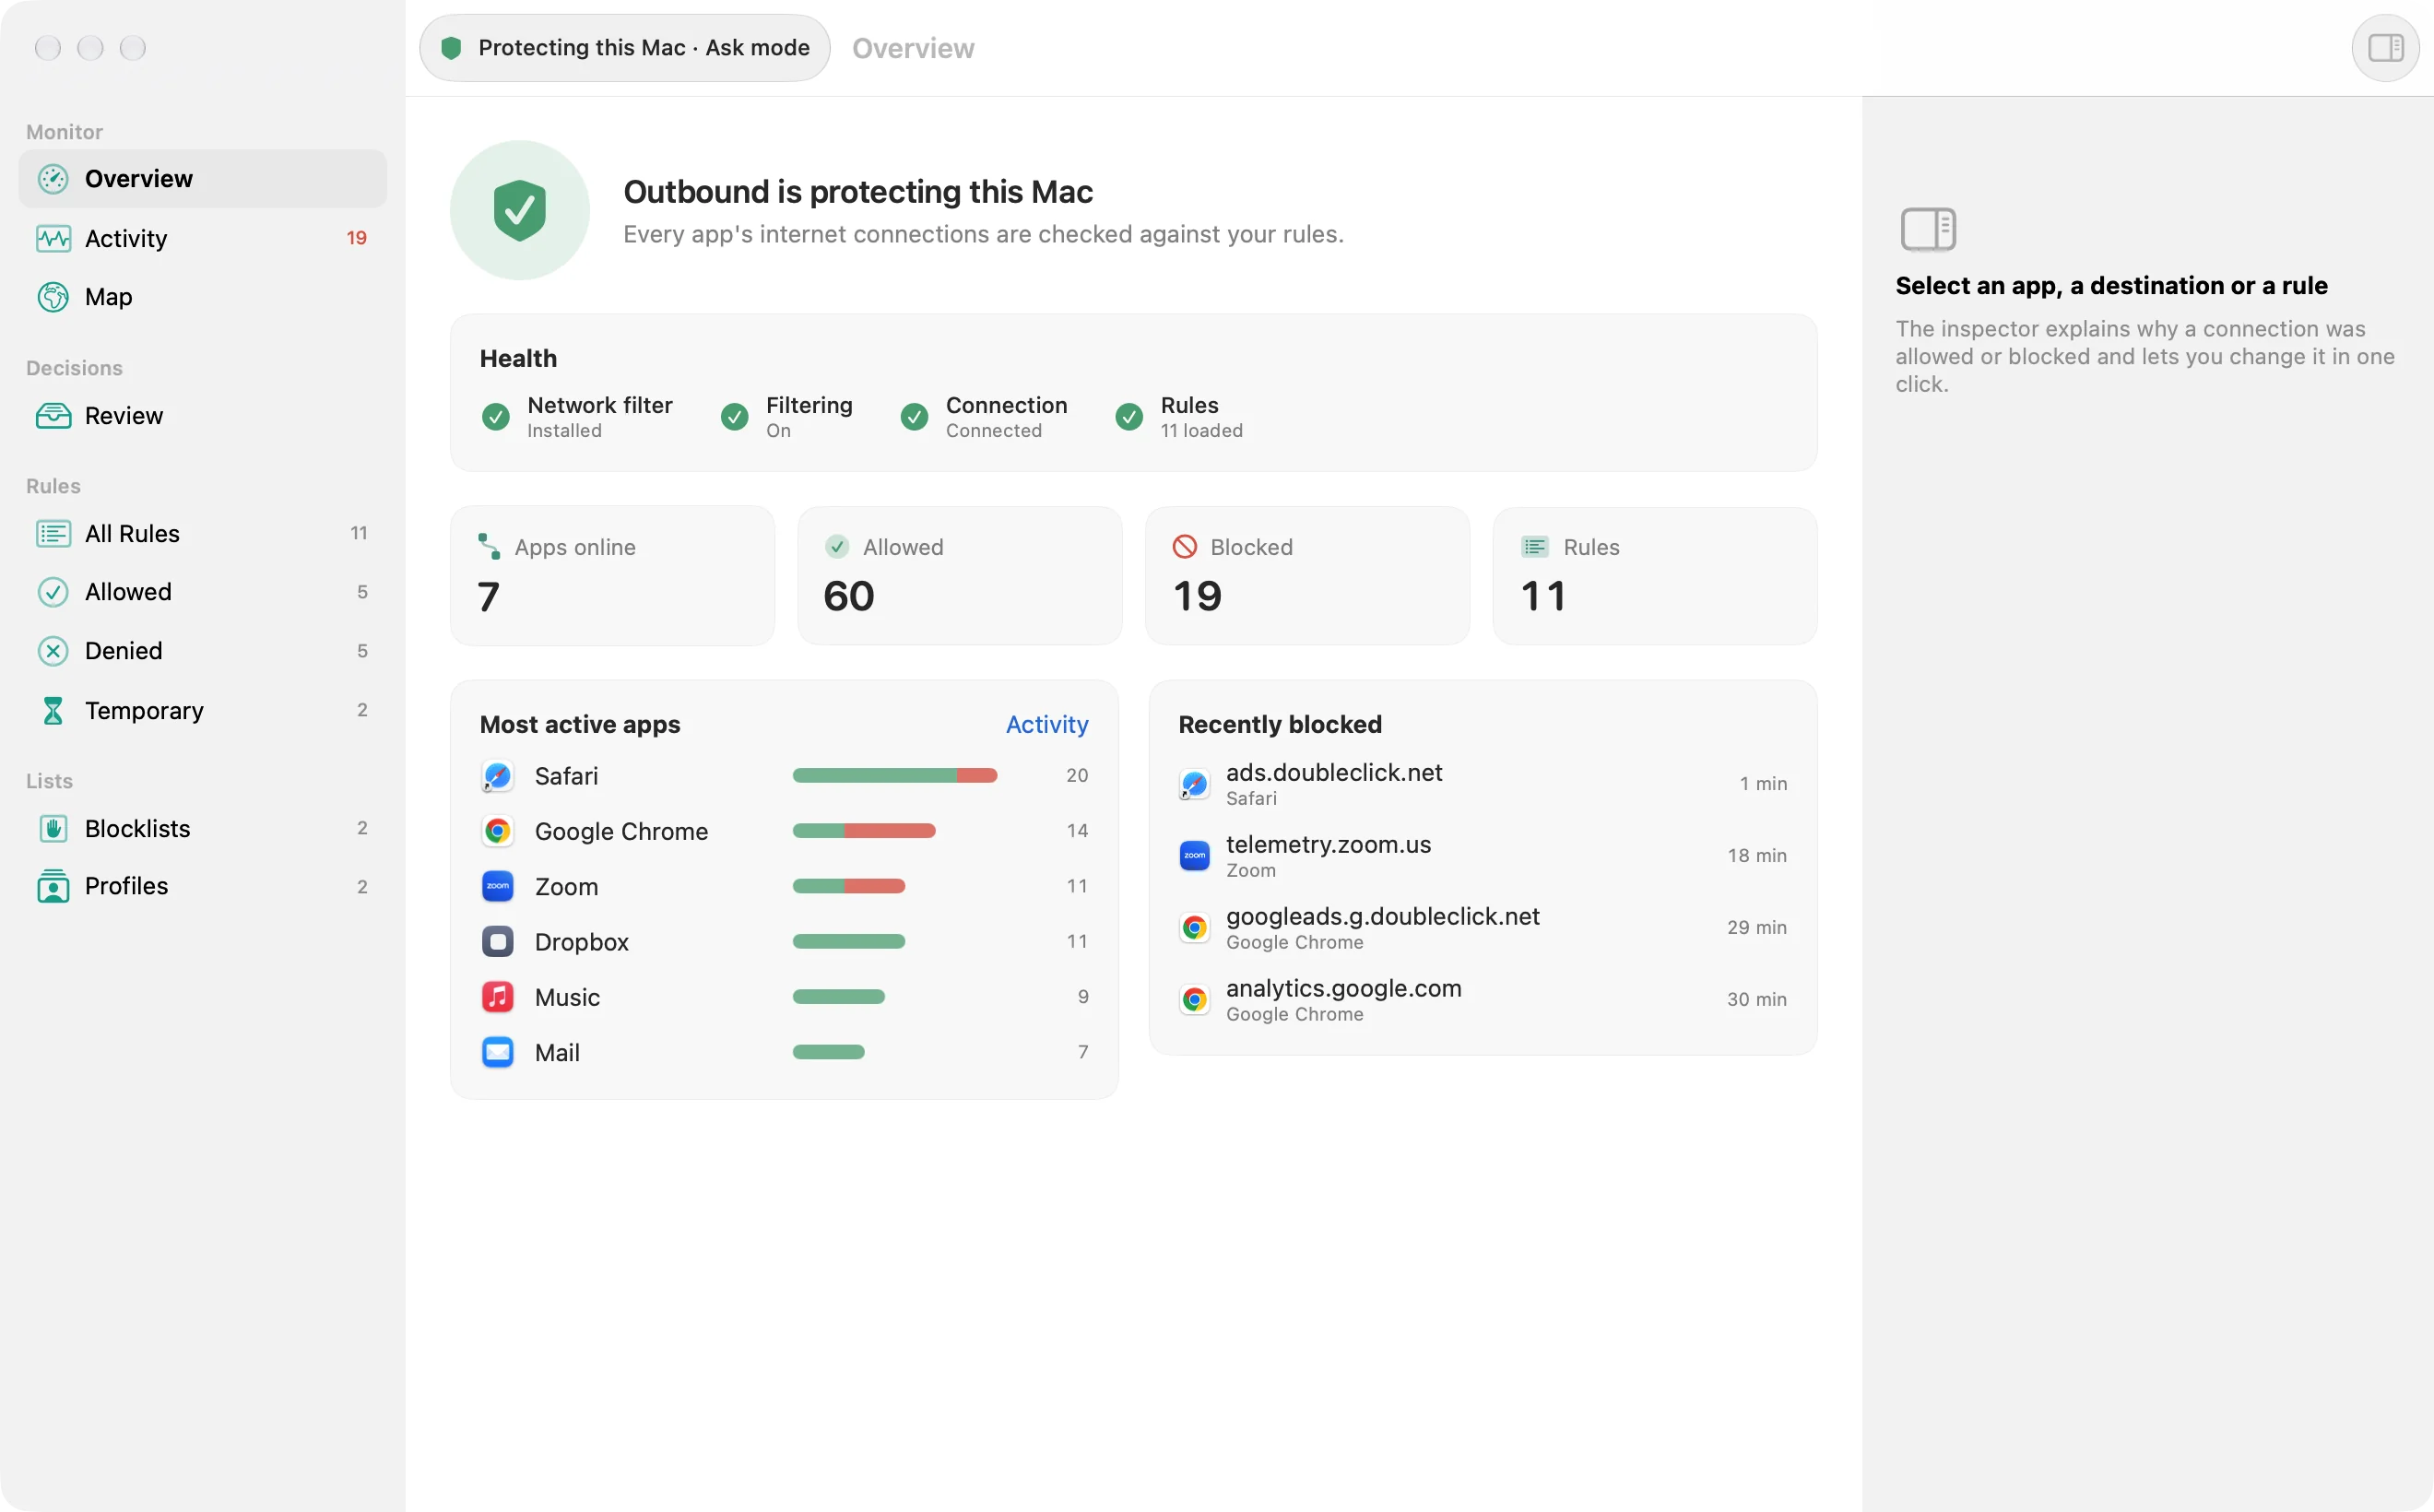
Task: Select the telemetry.zoom.us blocked entry
Action: click(1482, 856)
